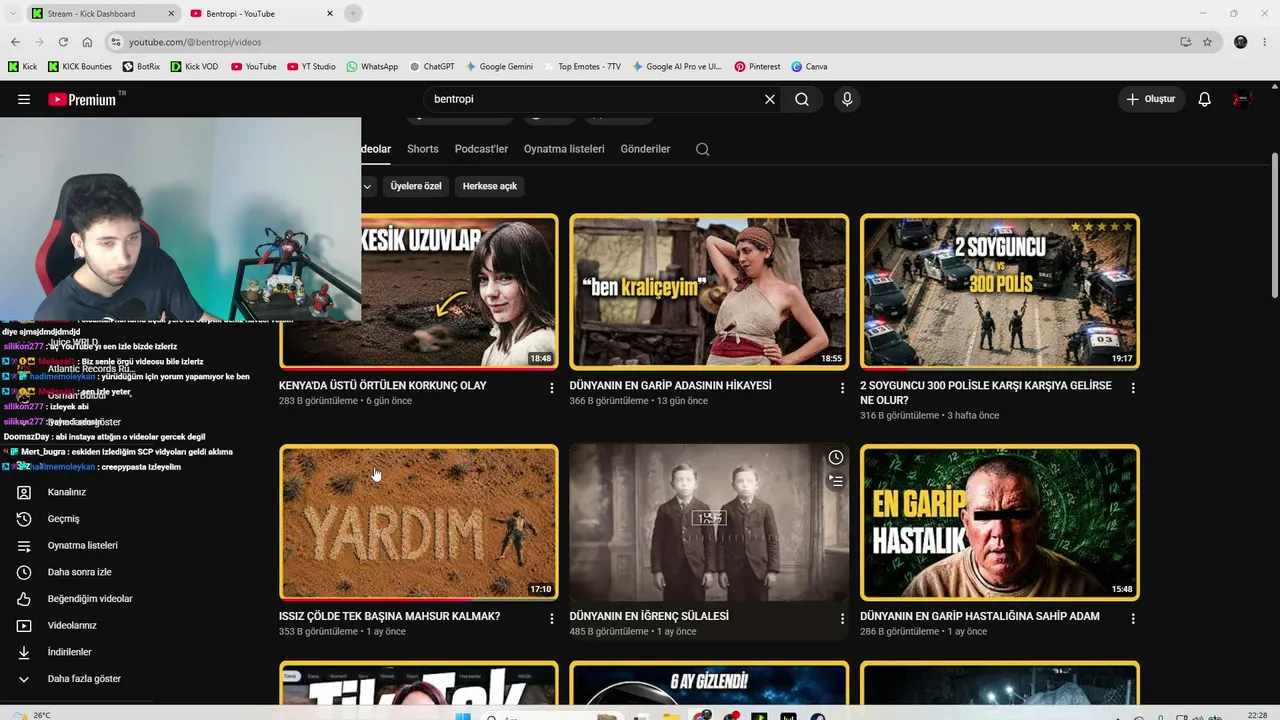1280x720 pixels.
Task: Run the search with the magnifier button
Action: (802, 99)
